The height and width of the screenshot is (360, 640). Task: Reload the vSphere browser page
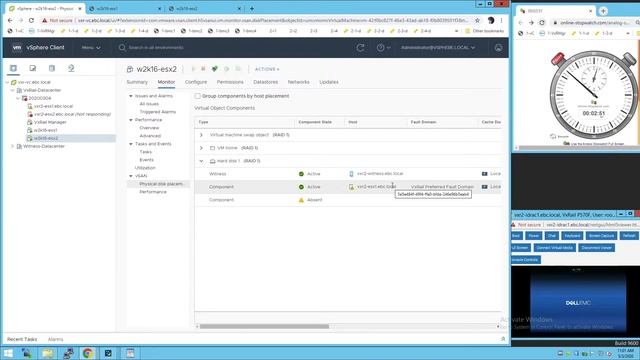31,20
